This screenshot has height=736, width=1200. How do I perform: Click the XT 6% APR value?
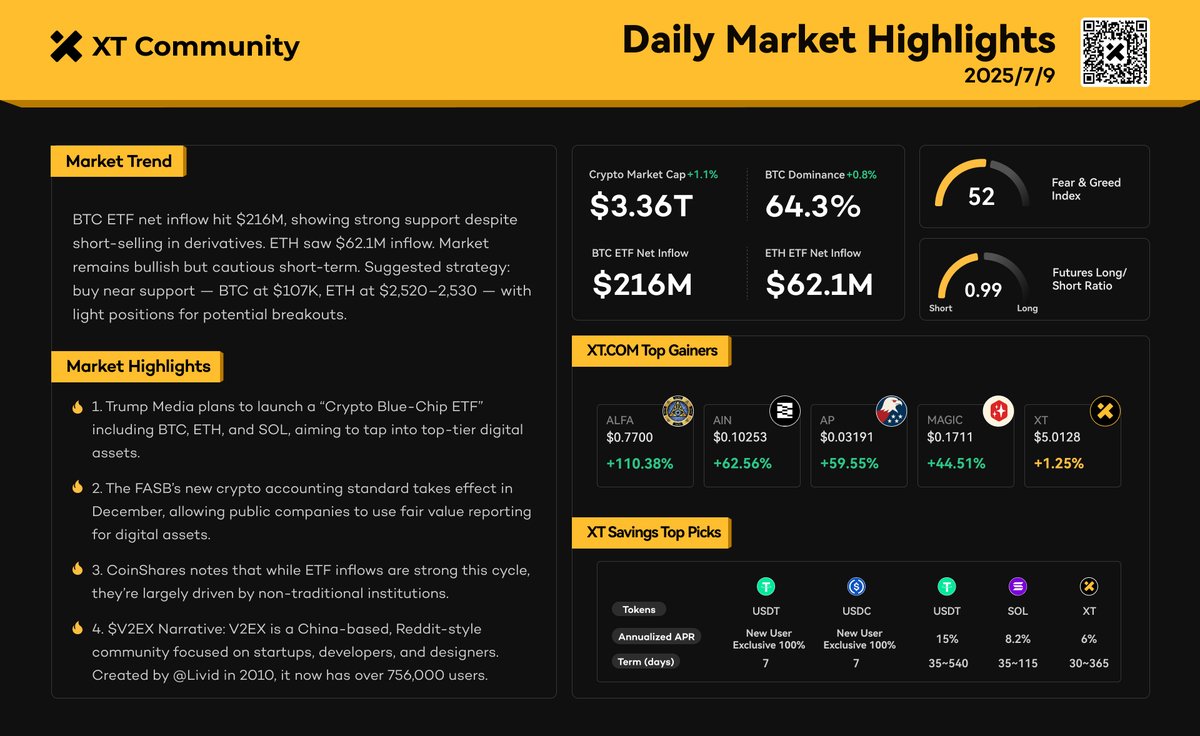pyautogui.click(x=1089, y=639)
